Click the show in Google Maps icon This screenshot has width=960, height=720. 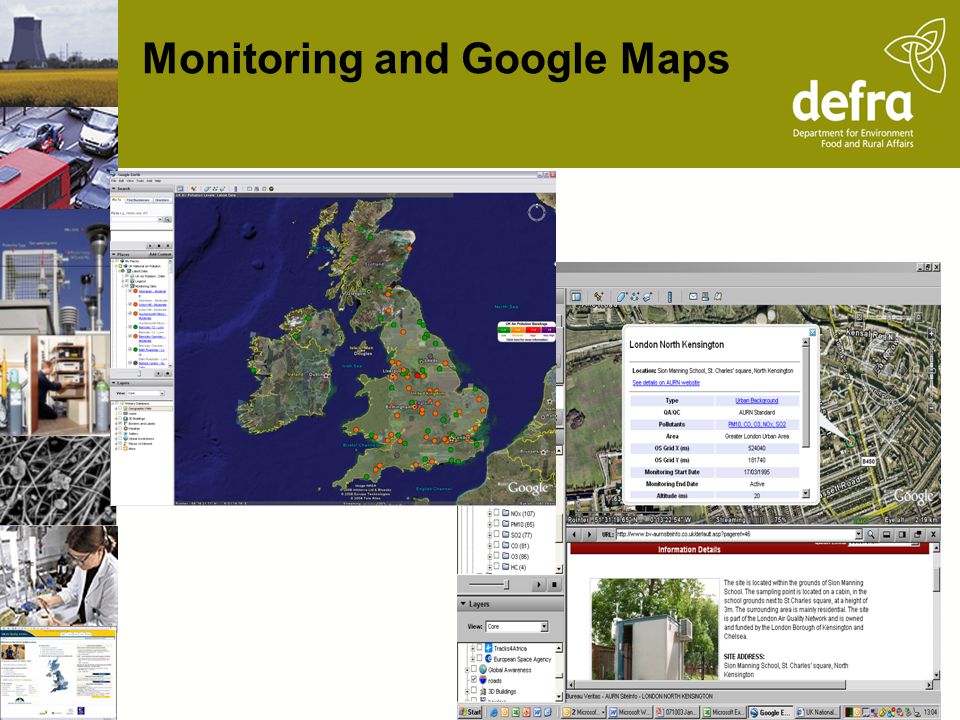(718, 296)
